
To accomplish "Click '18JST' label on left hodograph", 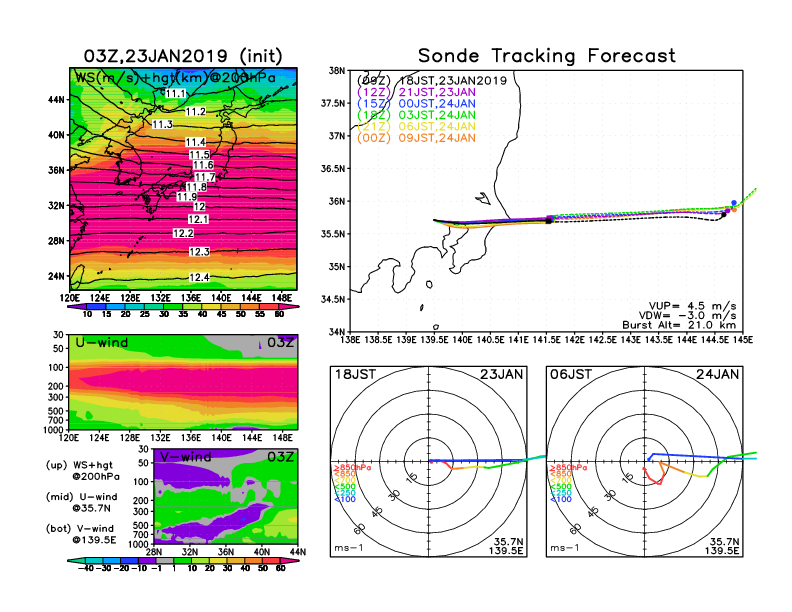I will point(356,375).
